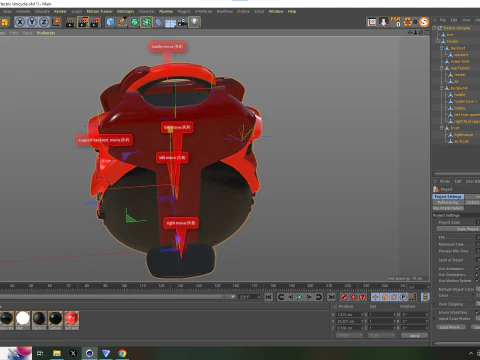Select the Referencing tab

(x=448, y=202)
